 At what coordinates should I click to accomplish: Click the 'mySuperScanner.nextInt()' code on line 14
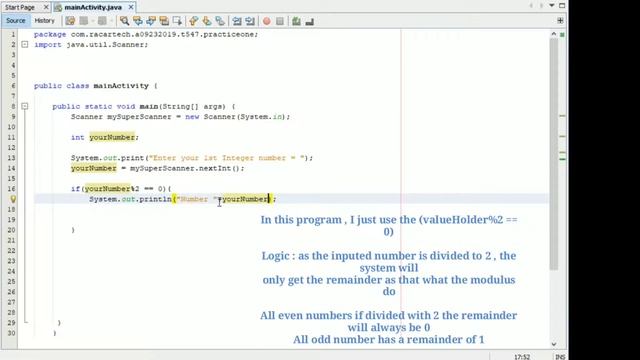[184, 168]
